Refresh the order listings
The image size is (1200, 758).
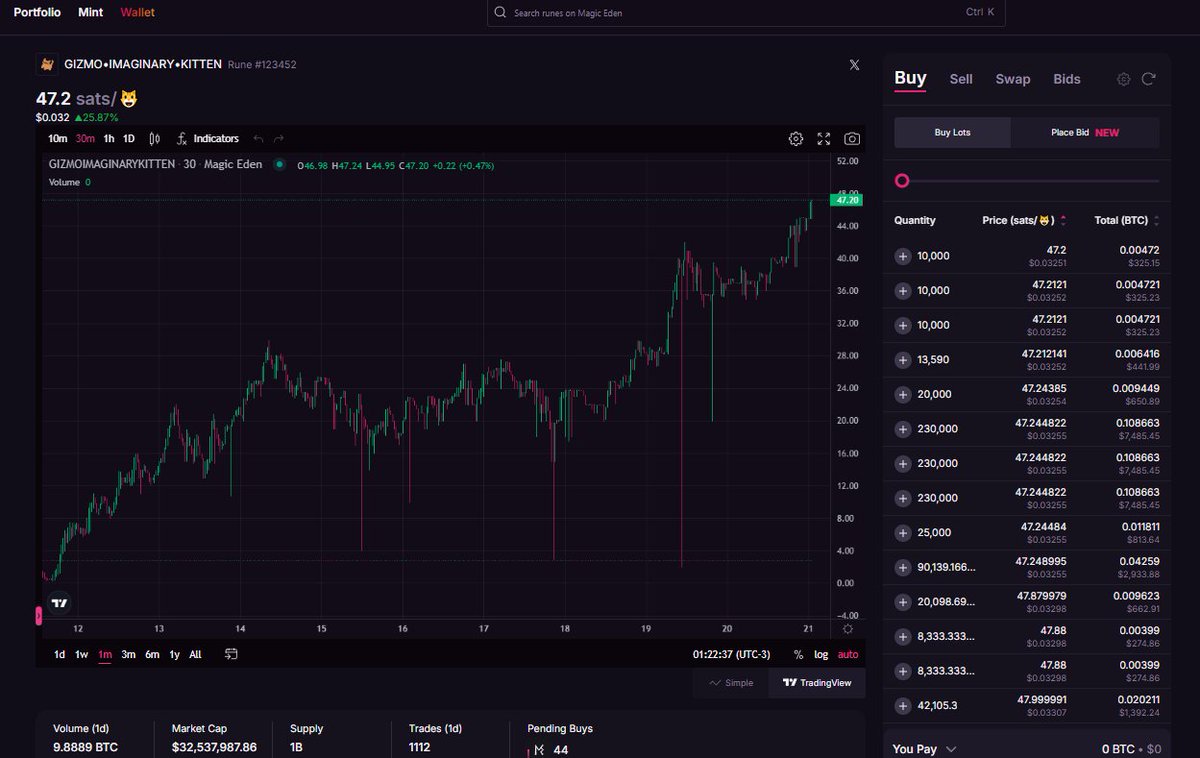click(x=1149, y=79)
